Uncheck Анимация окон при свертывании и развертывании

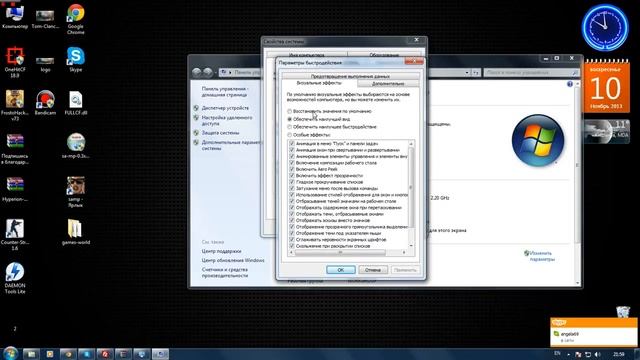(291, 150)
